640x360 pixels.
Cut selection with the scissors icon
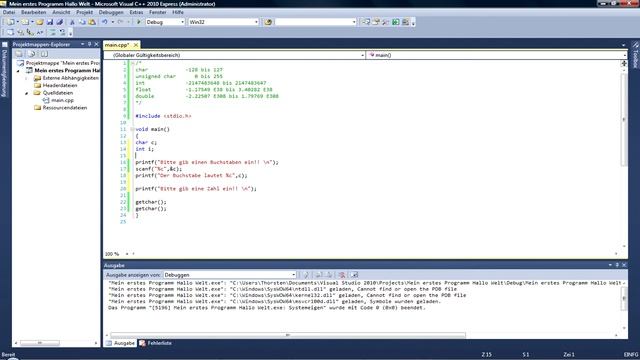pos(72,22)
